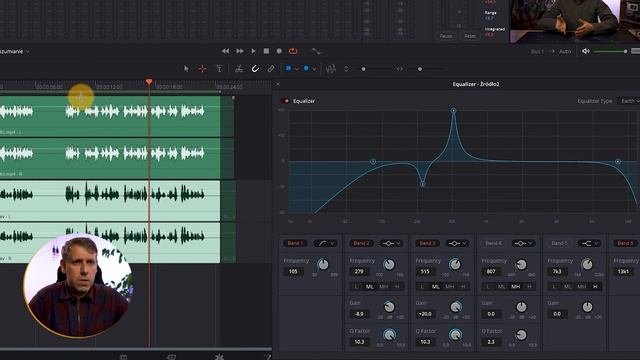Viewport: 640px width, 360px height.
Task: Open the timeline name dropdown
Action: click(27, 51)
